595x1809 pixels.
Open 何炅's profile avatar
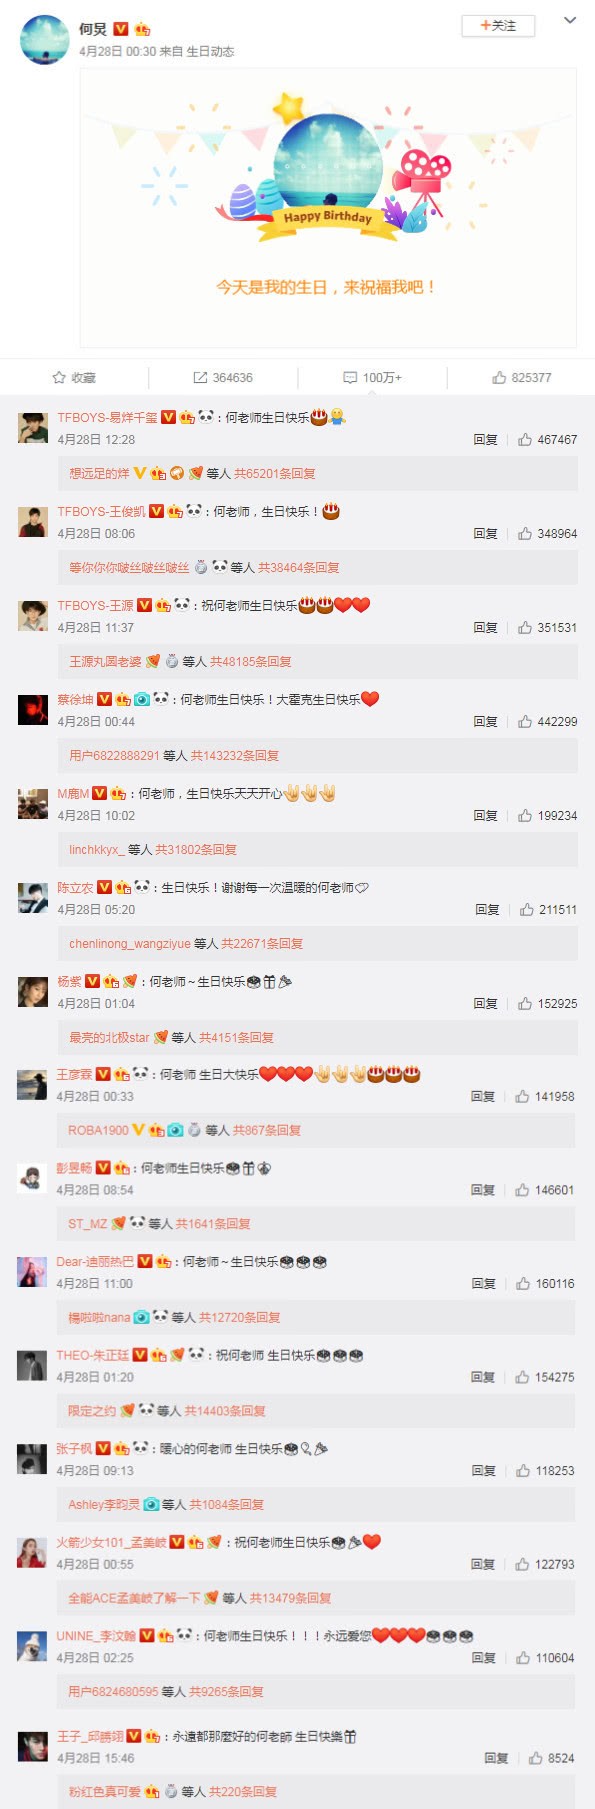click(45, 40)
